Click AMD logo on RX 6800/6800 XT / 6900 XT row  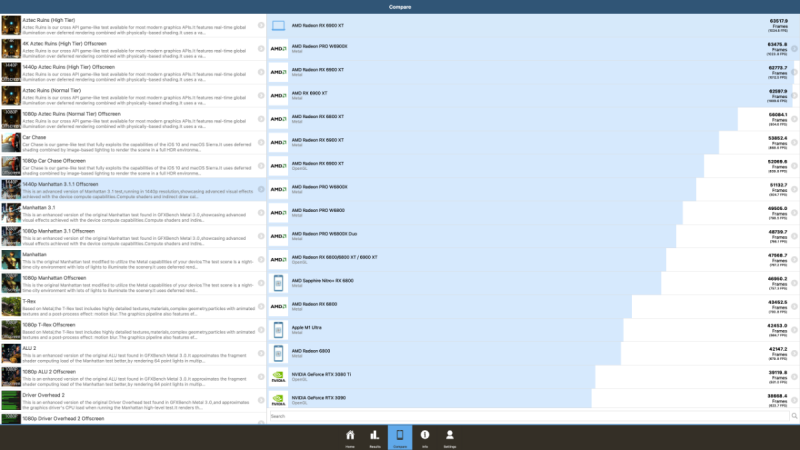278,260
